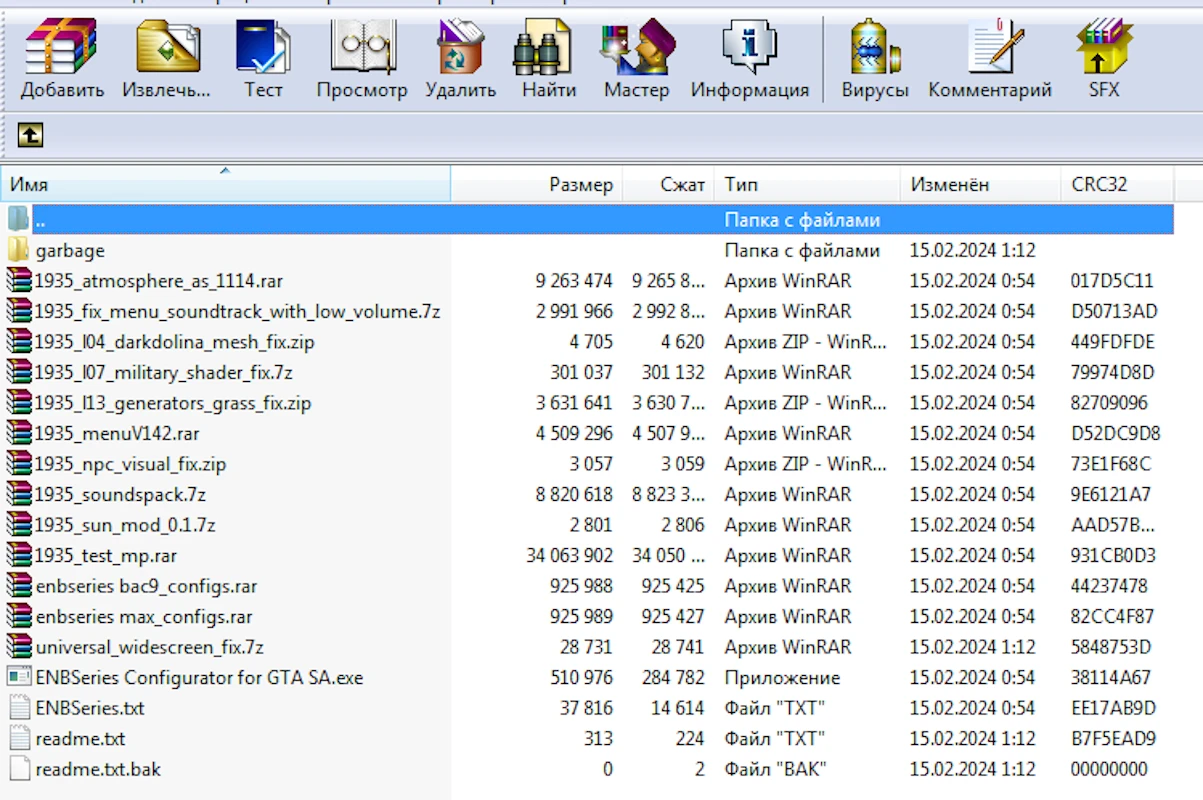Click the Извлечь (Extract) toolbar icon
This screenshot has width=1203, height=800.
(167, 50)
